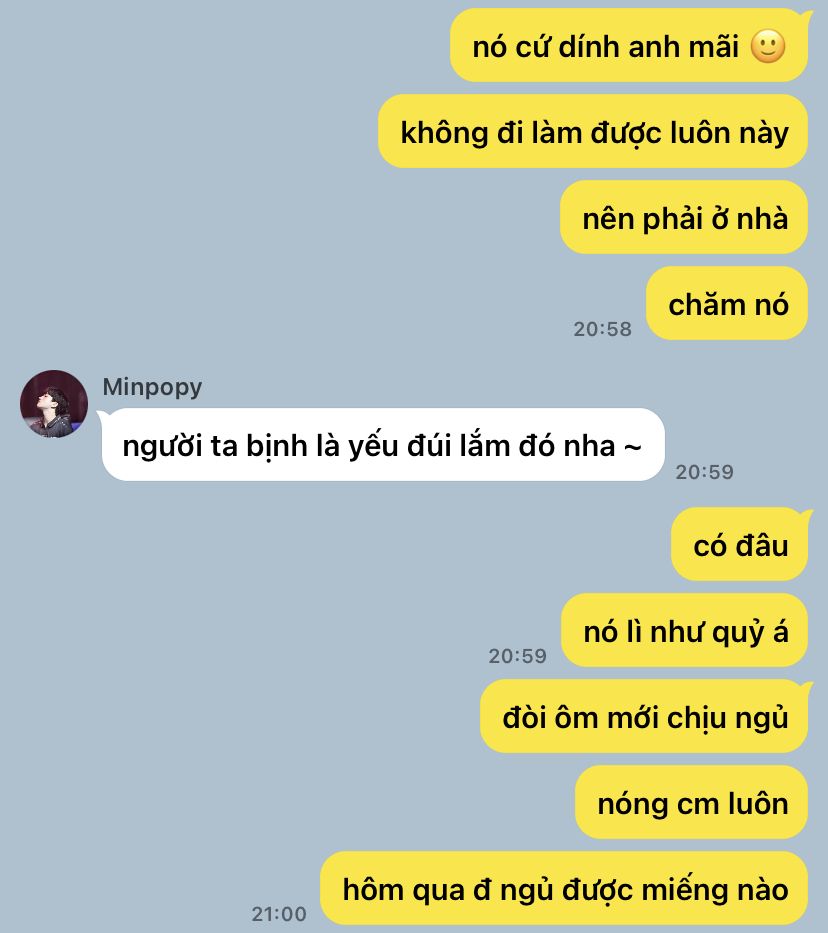This screenshot has width=828, height=933.
Task: Select the 'nóng cm luôn' message
Action: 691,802
